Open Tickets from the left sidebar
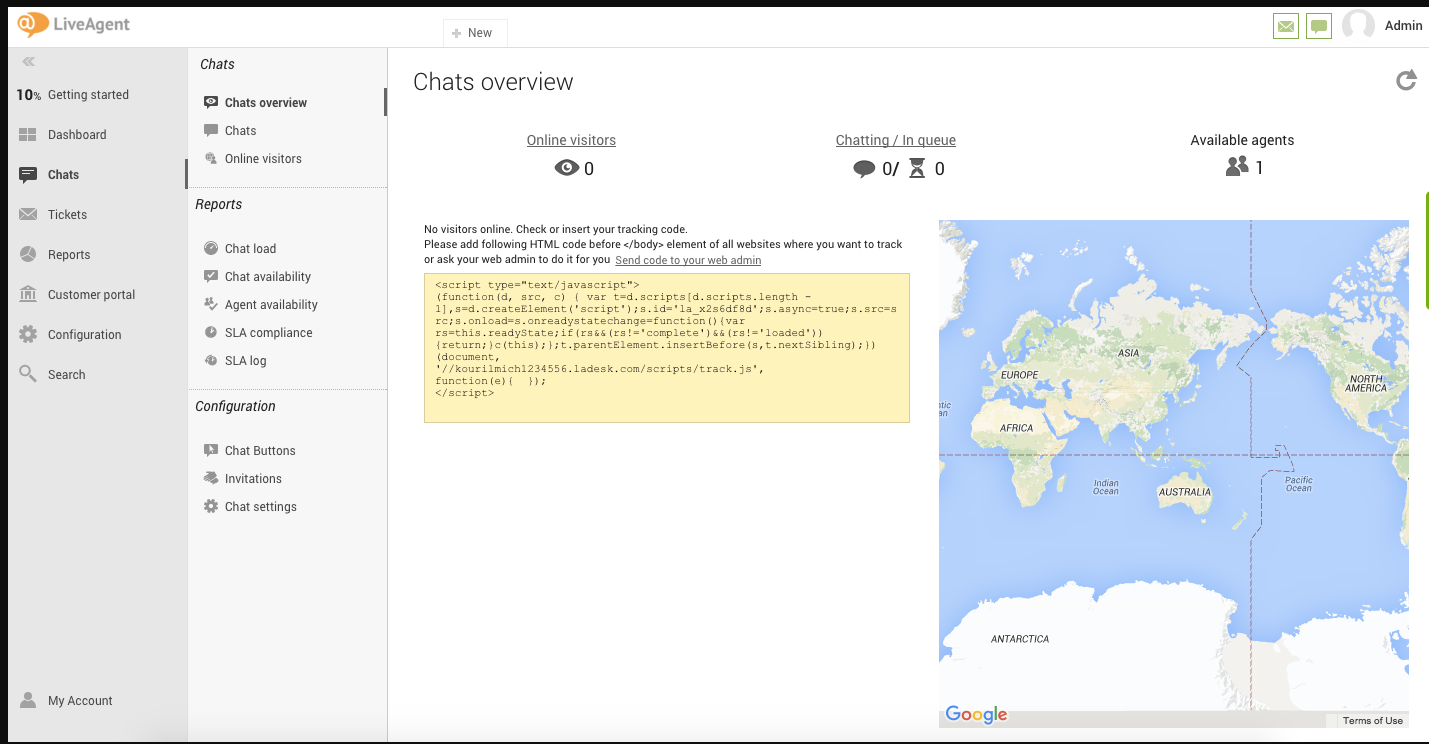The image size is (1429, 744). pyautogui.click(x=67, y=215)
